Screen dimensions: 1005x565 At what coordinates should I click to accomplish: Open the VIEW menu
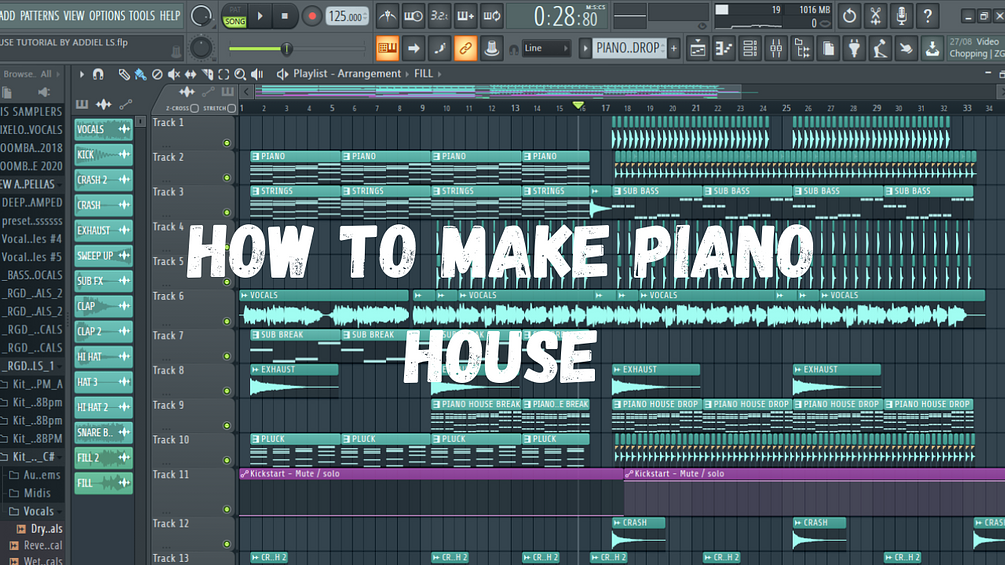pos(74,15)
